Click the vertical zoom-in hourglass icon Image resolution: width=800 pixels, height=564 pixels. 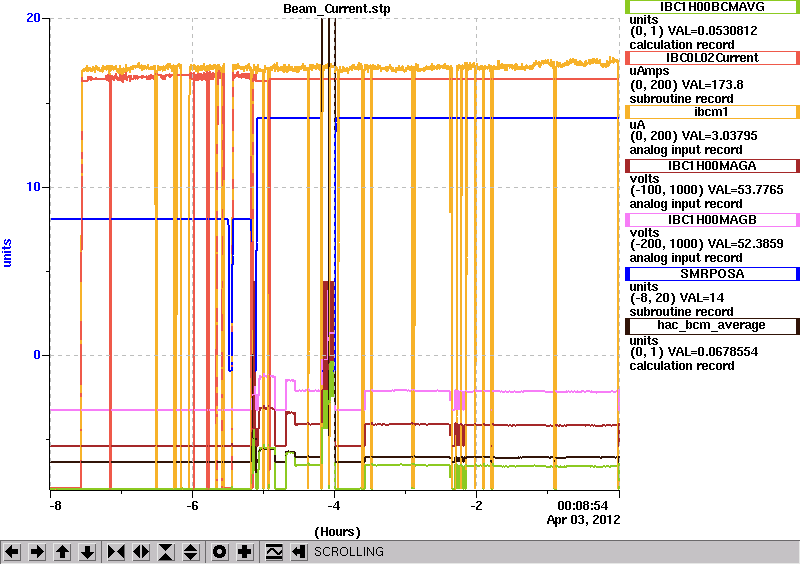pos(166,552)
